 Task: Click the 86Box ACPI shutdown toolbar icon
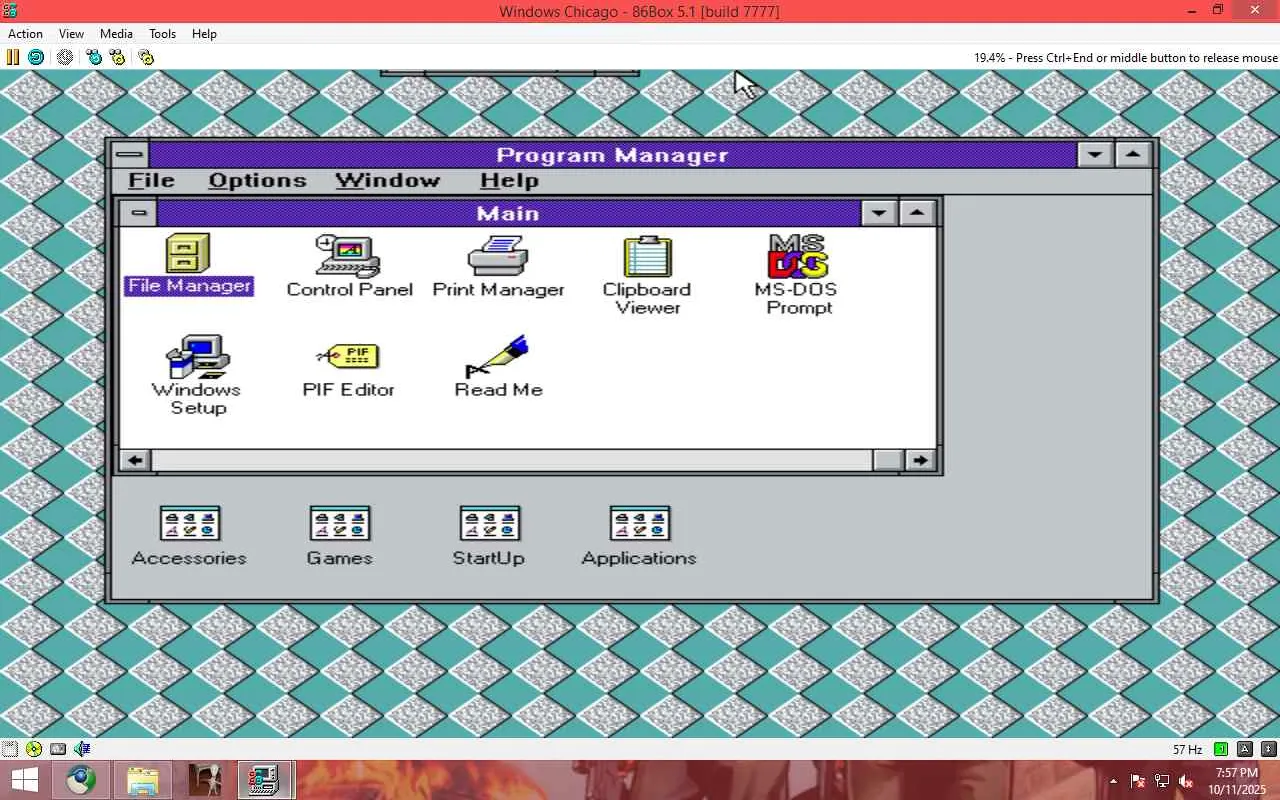coord(65,57)
